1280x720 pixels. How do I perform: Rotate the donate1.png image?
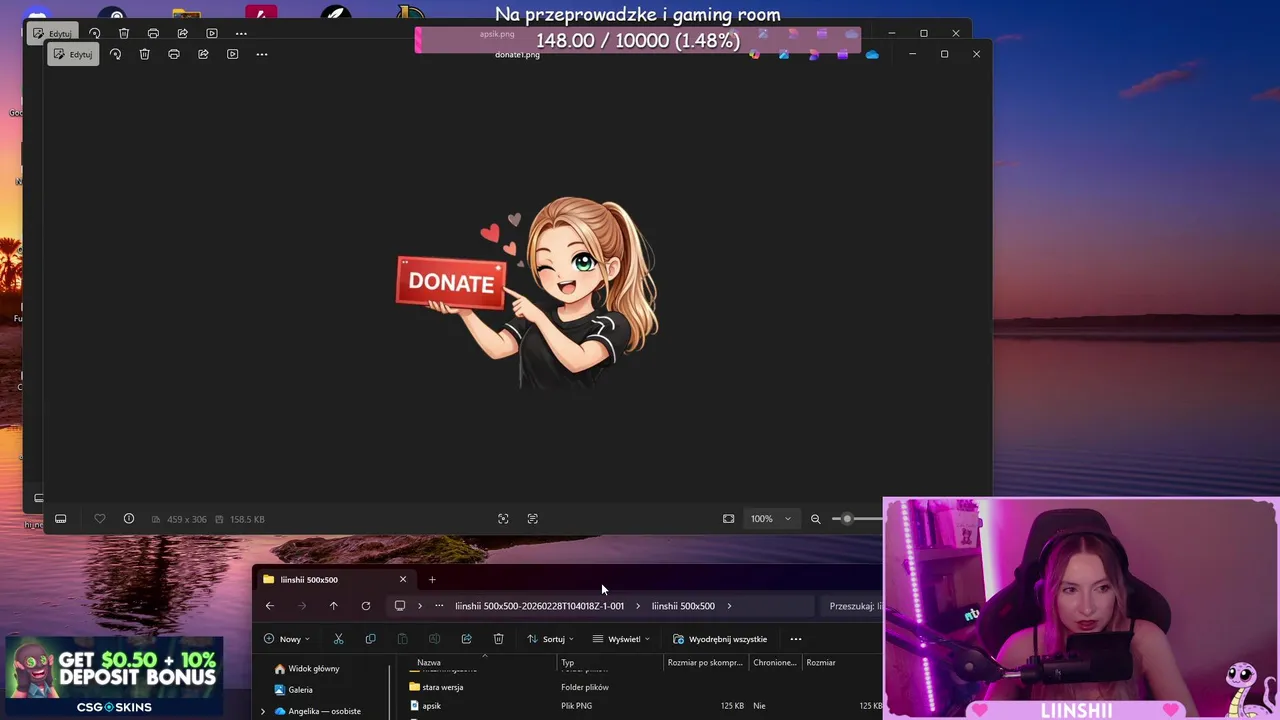click(x=115, y=54)
